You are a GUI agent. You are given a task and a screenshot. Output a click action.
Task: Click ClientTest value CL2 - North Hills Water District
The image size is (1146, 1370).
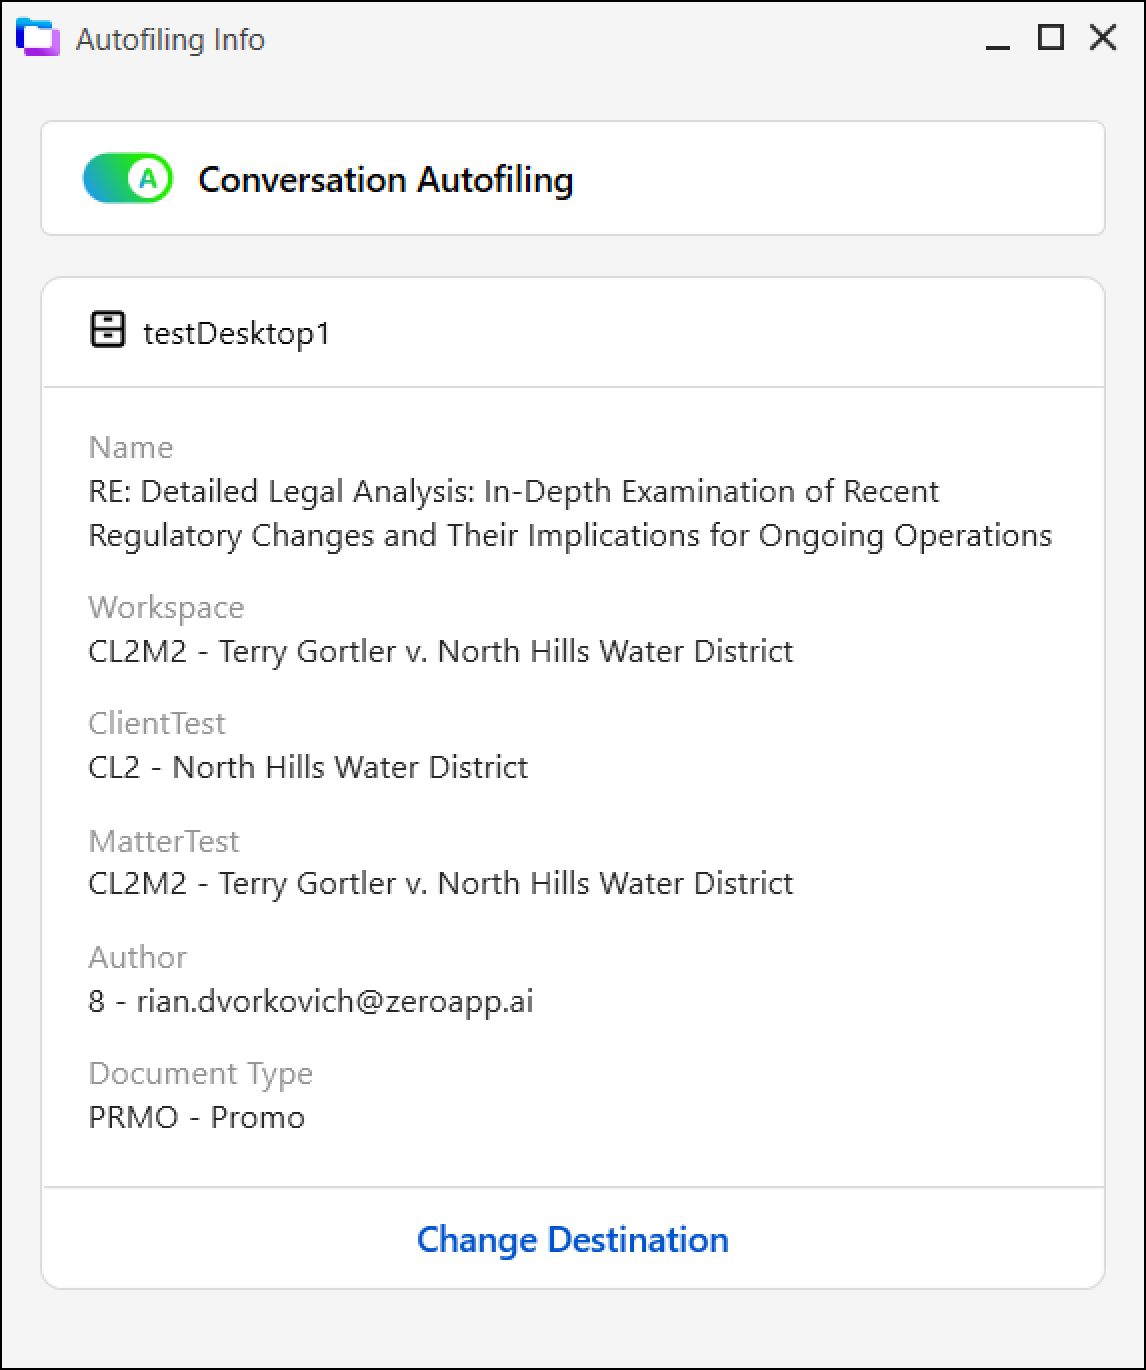(308, 767)
